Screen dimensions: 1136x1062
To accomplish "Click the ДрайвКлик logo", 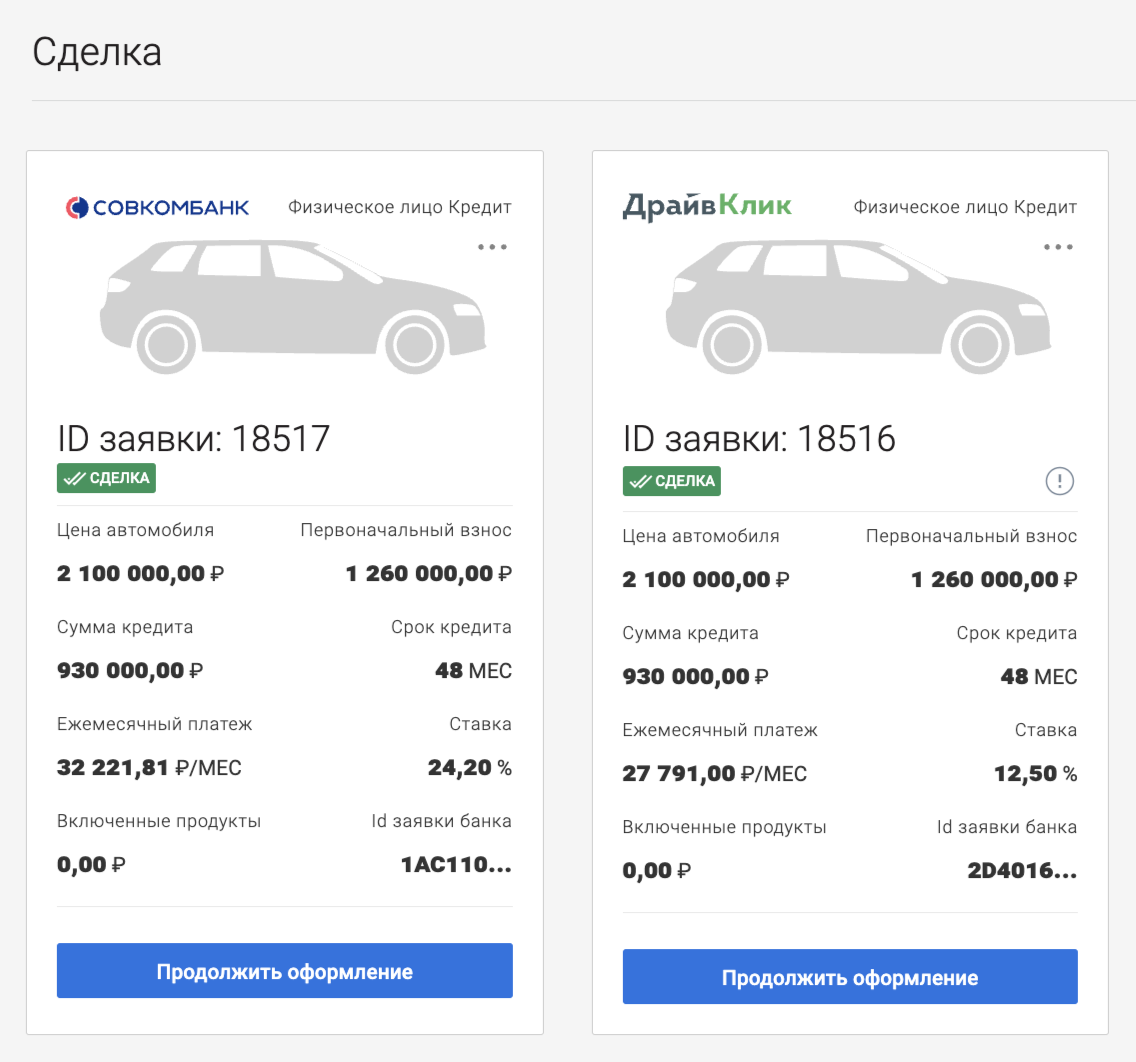I will (x=707, y=207).
